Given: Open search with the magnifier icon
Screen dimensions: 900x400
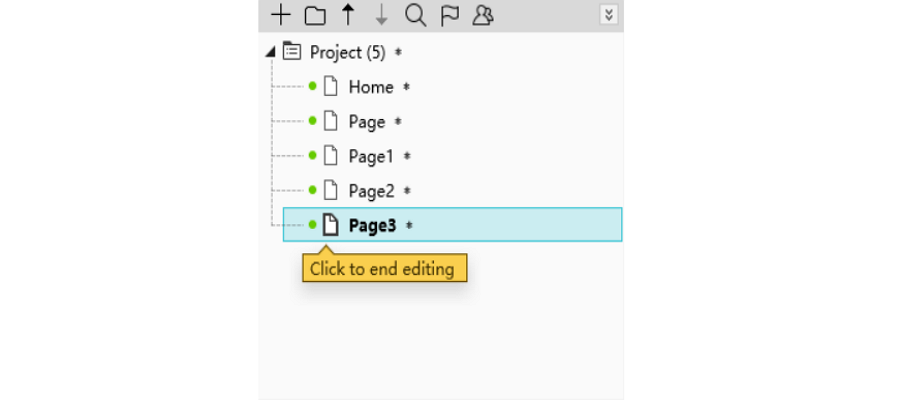Looking at the screenshot, I should tap(416, 15).
